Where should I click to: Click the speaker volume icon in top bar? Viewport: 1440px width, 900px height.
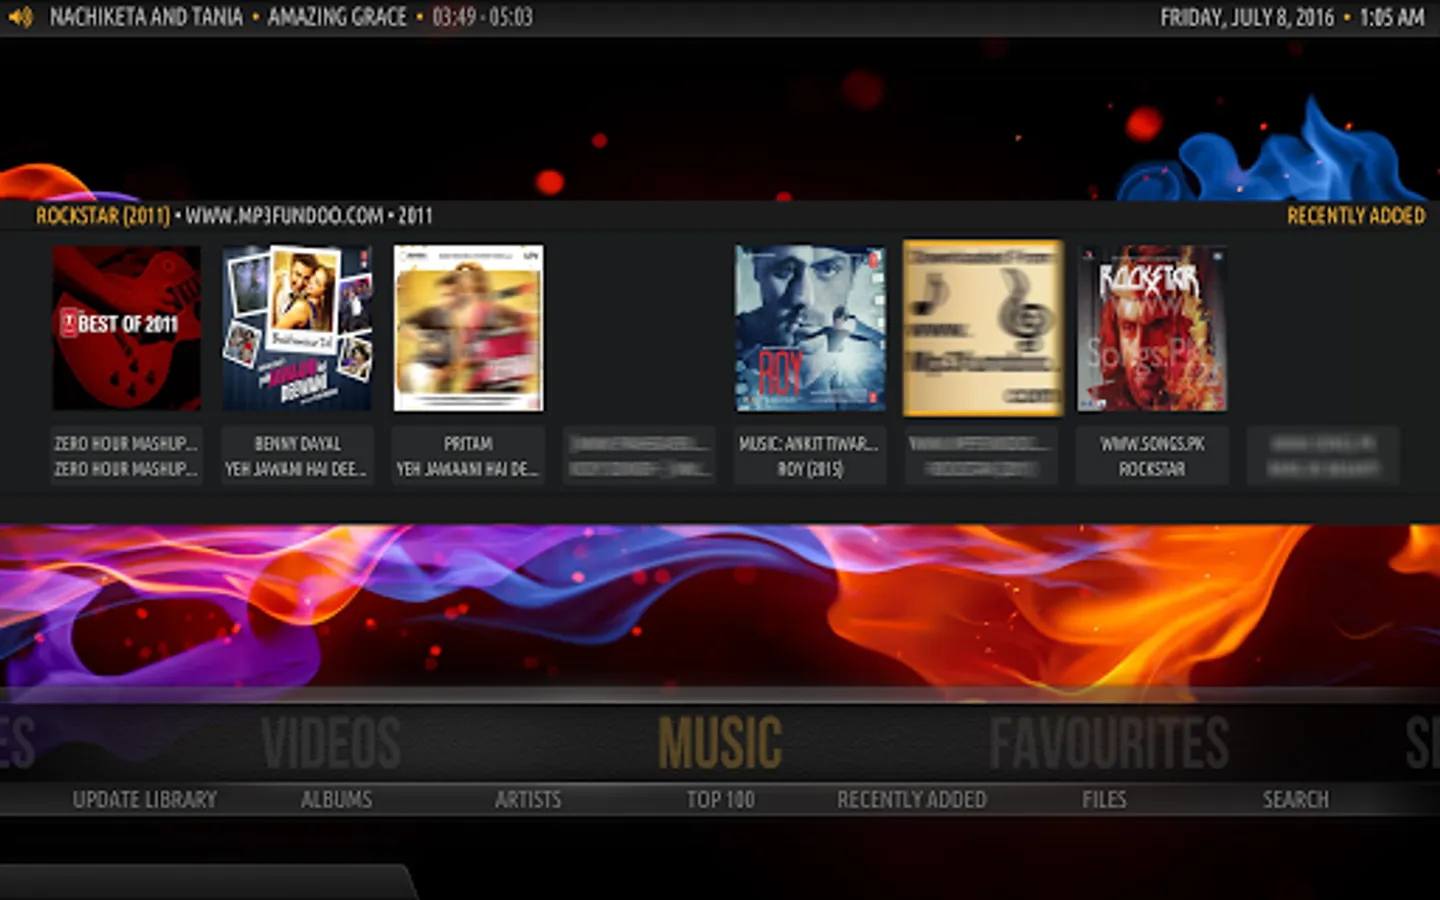(x=20, y=17)
